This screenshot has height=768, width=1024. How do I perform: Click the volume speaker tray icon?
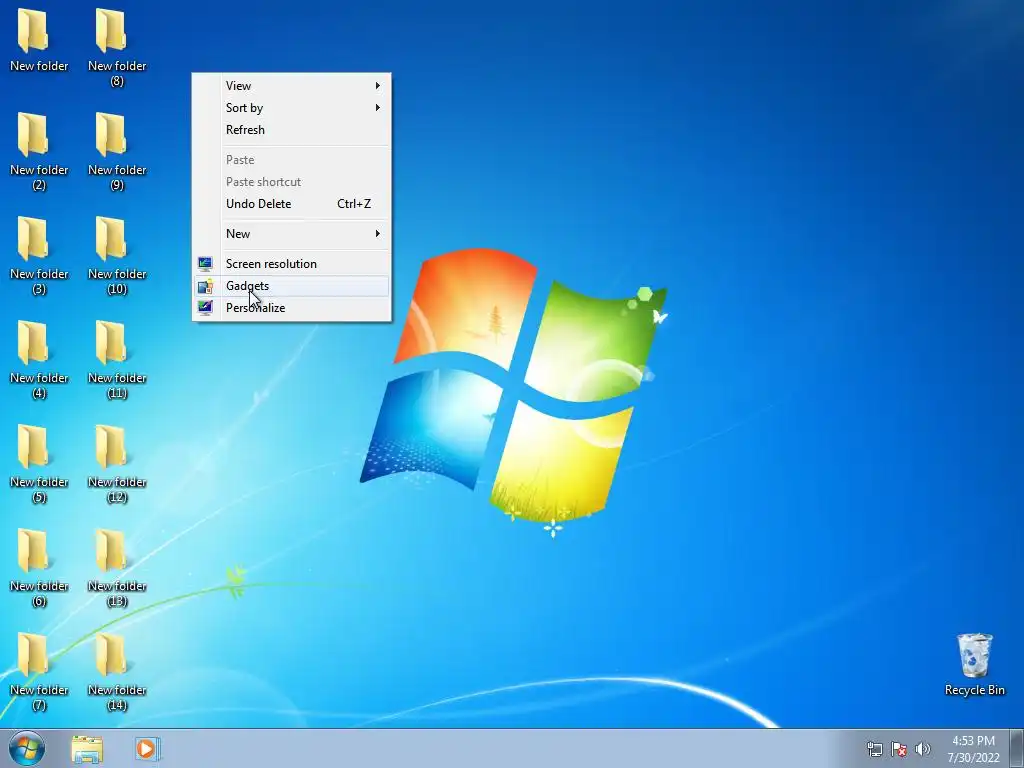(x=923, y=749)
